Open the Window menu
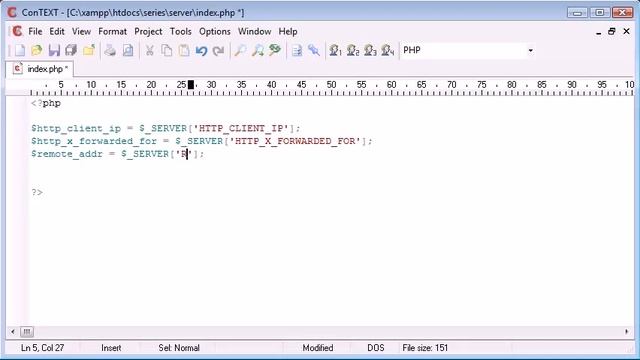 tap(254, 31)
